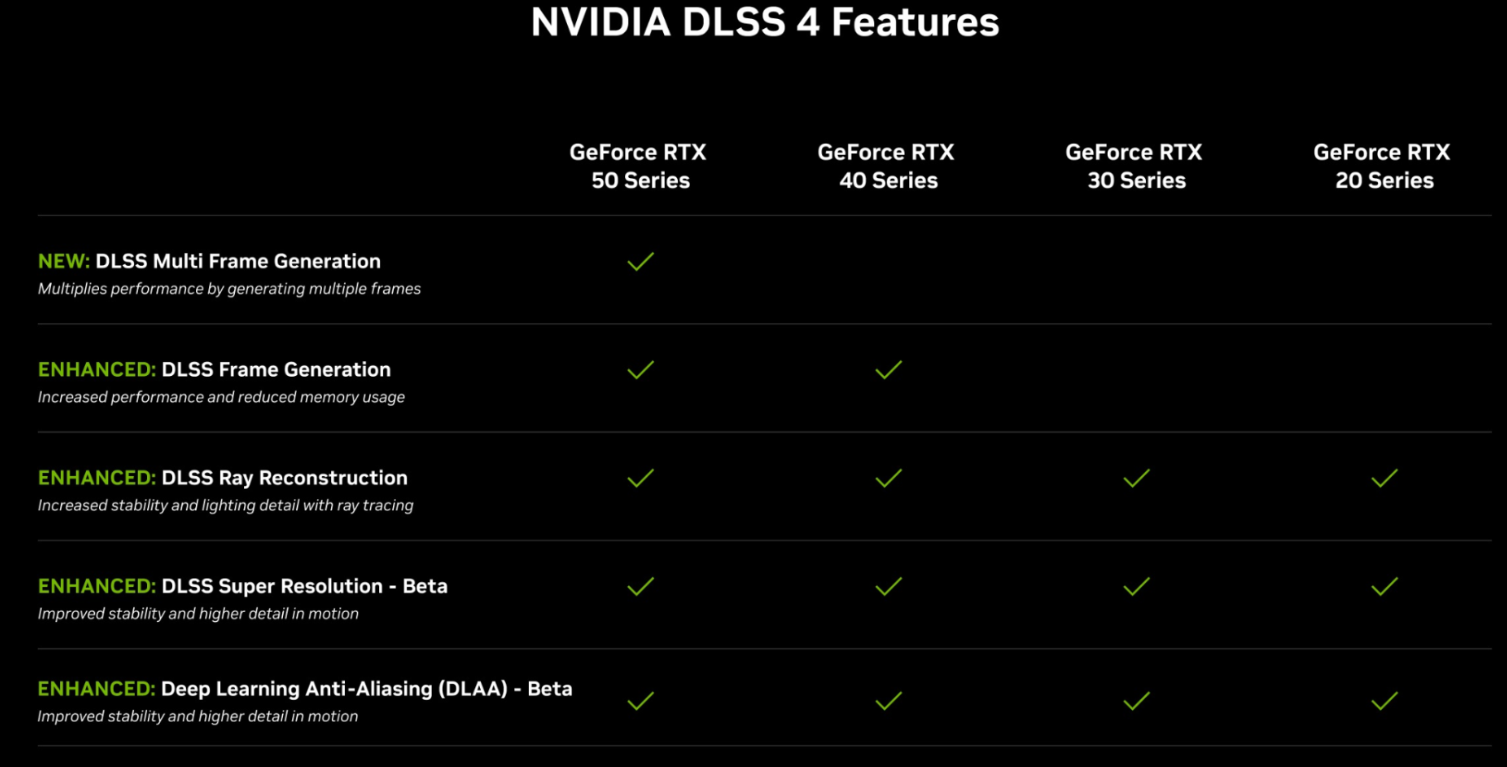The height and width of the screenshot is (767, 1507).
Task: Click the Ray Reconstruction checkmark under RTX 40 Series
Action: [888, 479]
